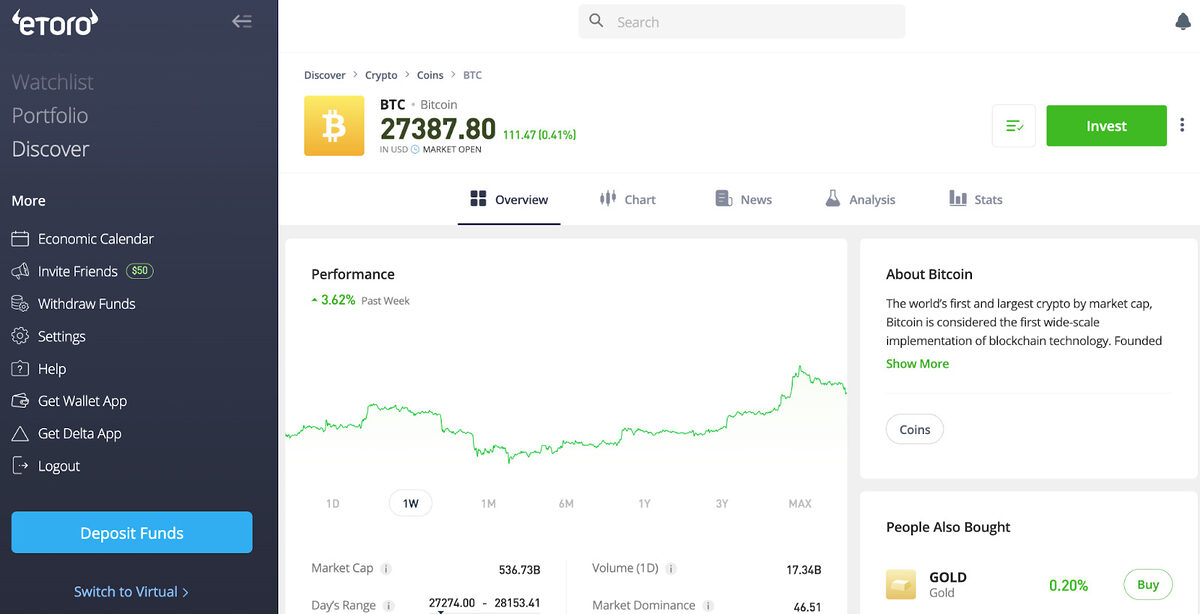Viewport: 1200px width, 614px height.
Task: Click Volume (1D) info icon
Action: click(671, 569)
